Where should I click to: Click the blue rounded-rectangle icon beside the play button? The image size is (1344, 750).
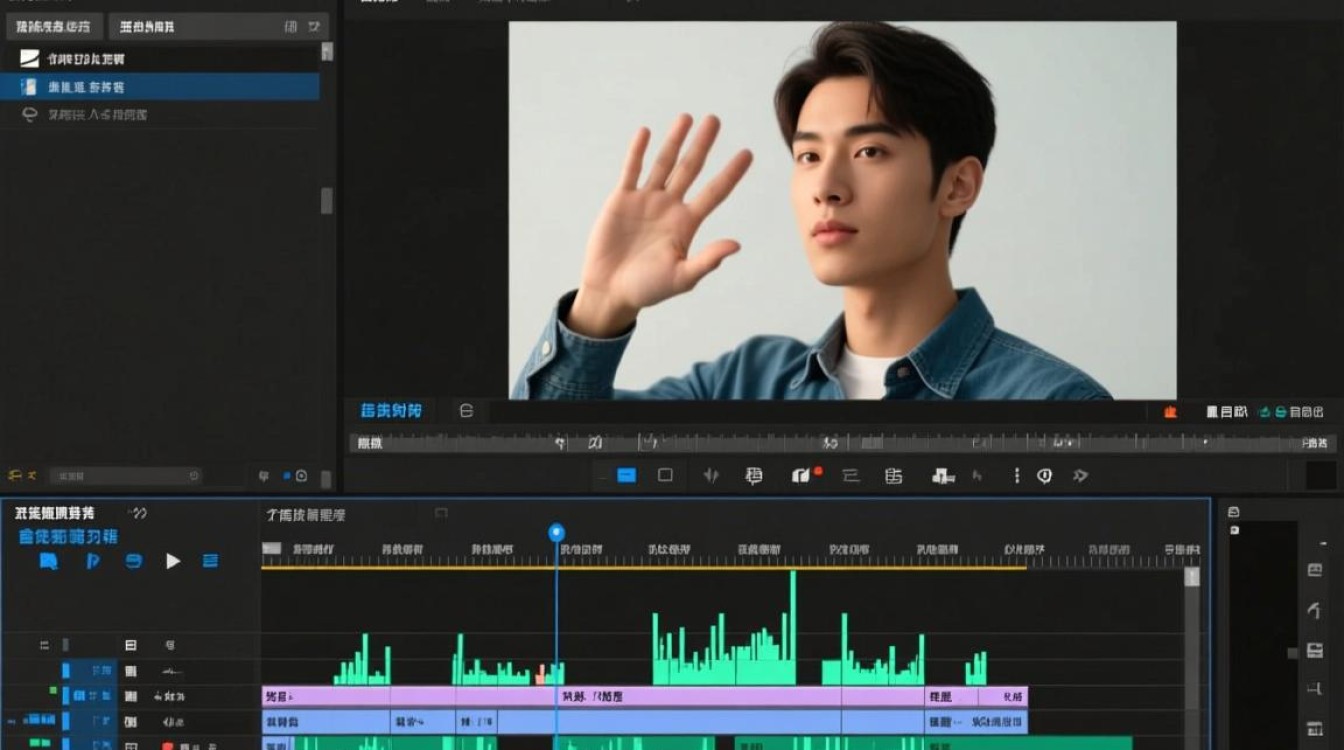[x=133, y=561]
